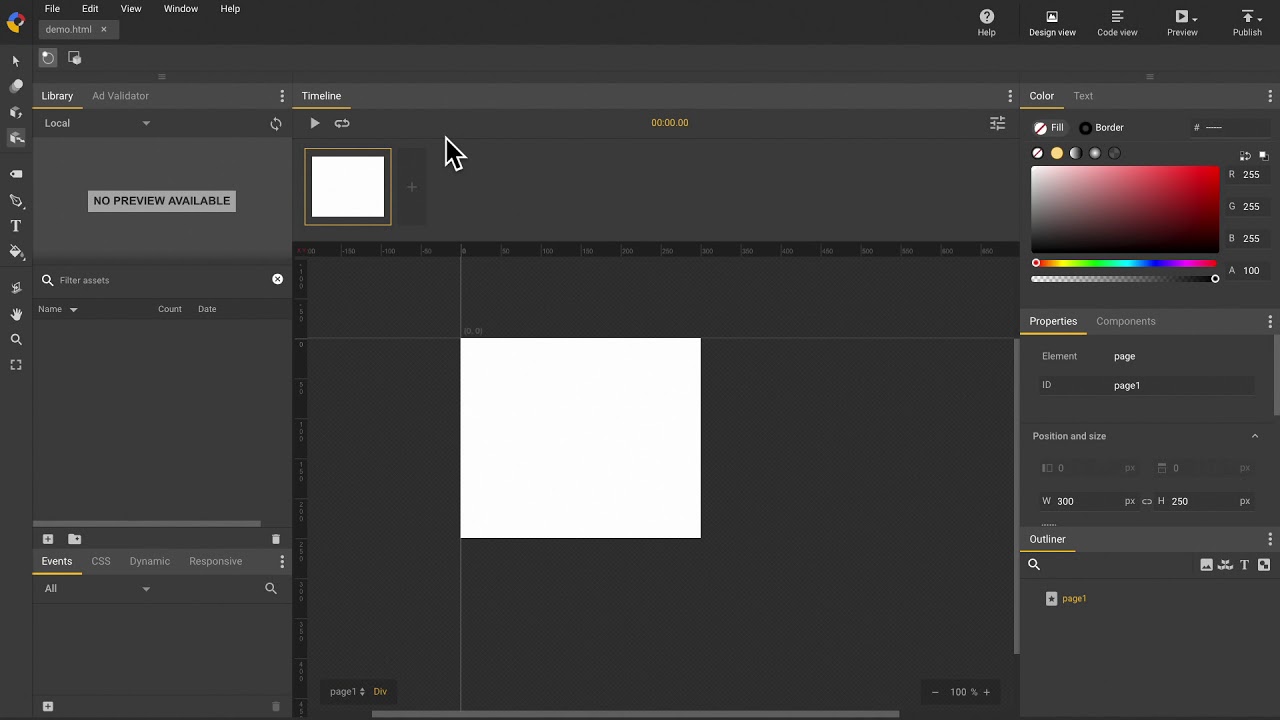
Task: Select the radial gradient fill option
Action: [x=1095, y=153]
